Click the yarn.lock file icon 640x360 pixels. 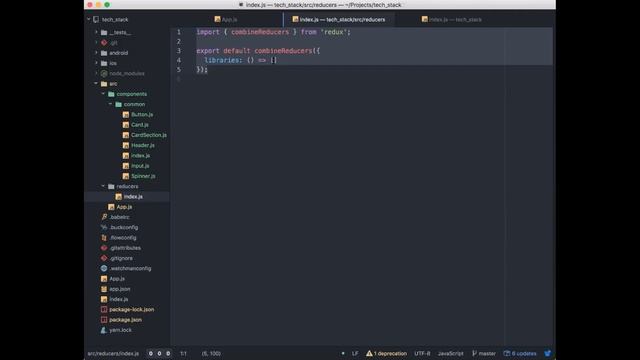click(x=104, y=330)
